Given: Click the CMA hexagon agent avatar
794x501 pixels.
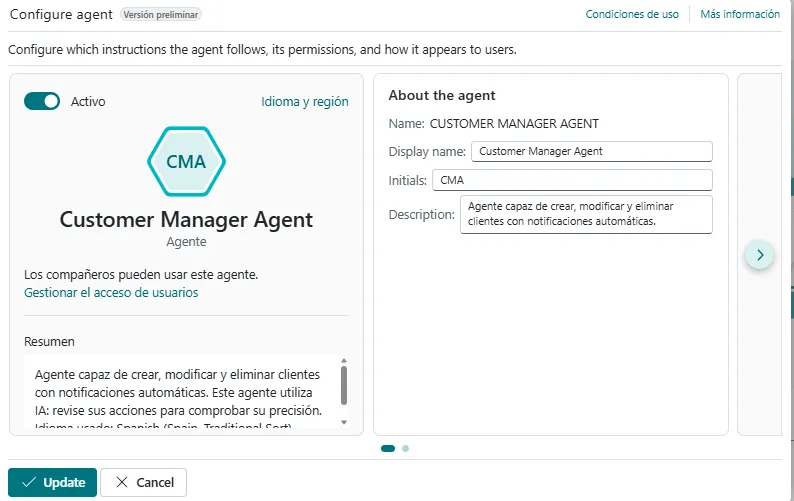Looking at the screenshot, I should click(x=186, y=161).
